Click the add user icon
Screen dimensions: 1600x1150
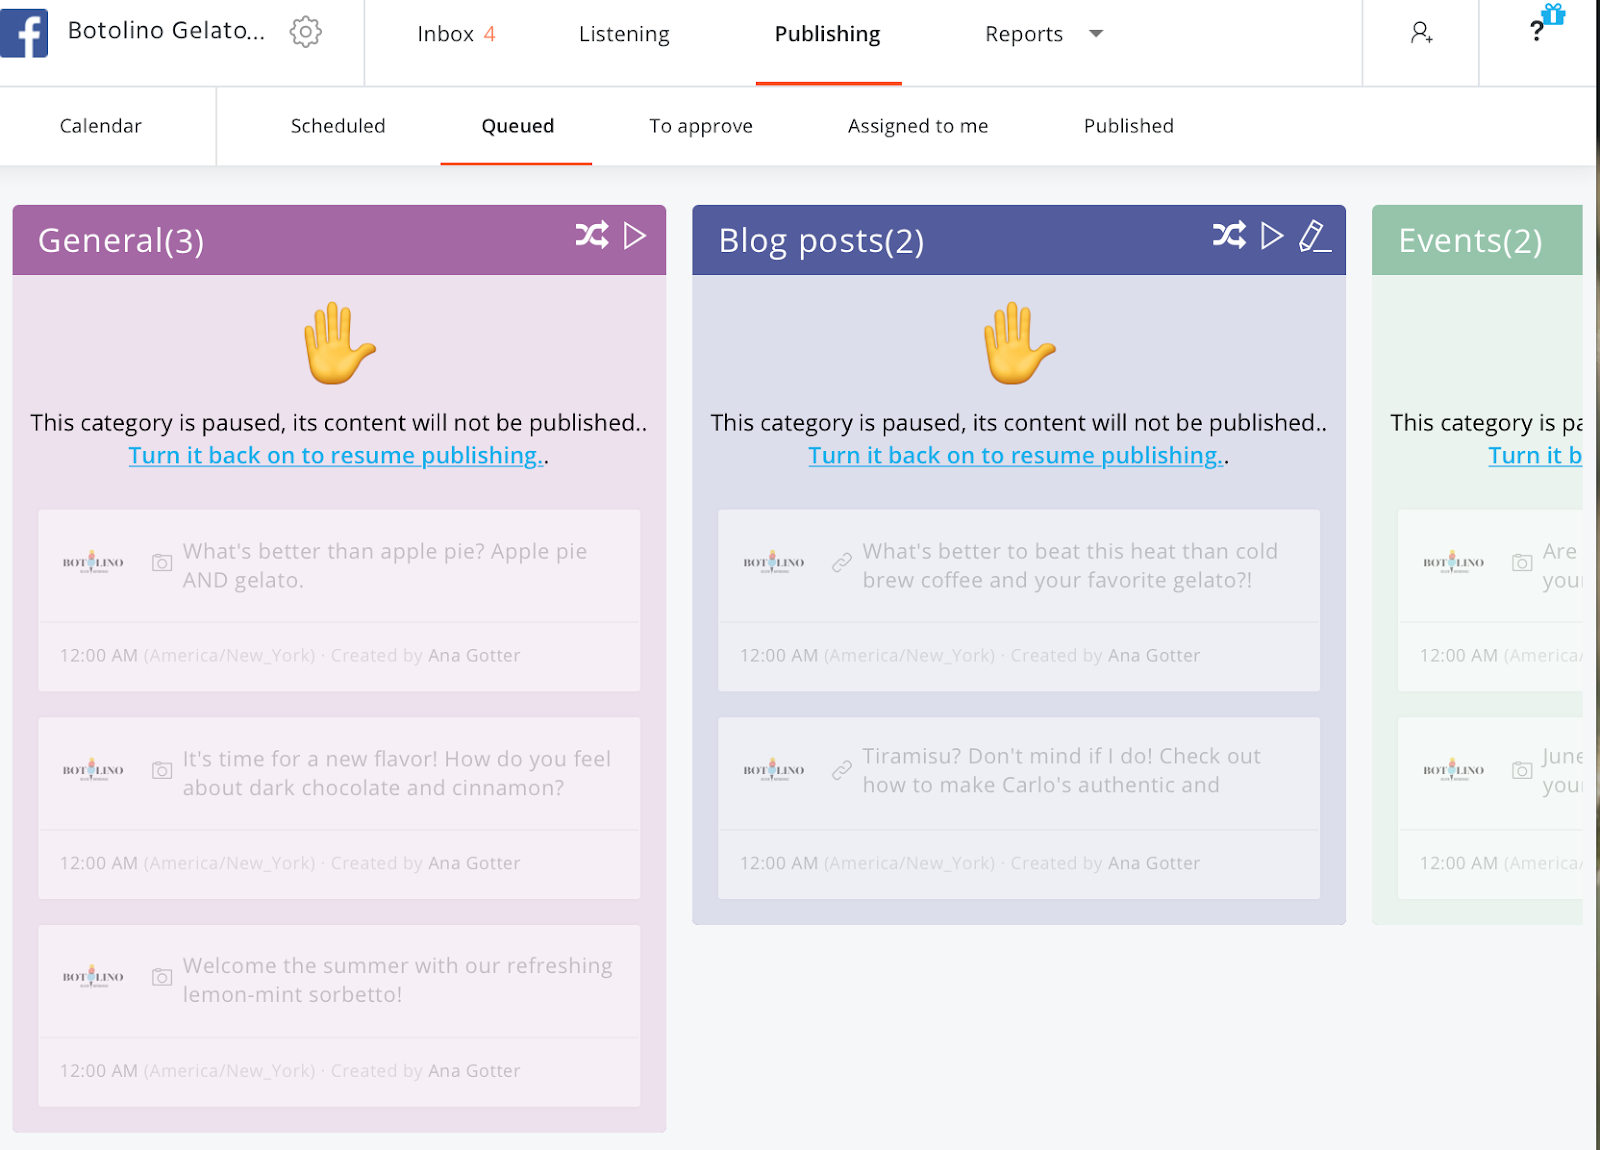point(1421,34)
